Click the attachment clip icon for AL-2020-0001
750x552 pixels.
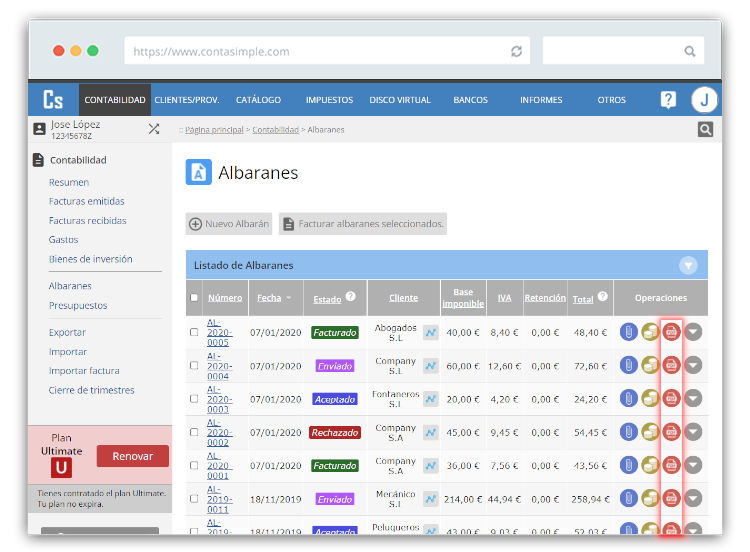tap(629, 465)
